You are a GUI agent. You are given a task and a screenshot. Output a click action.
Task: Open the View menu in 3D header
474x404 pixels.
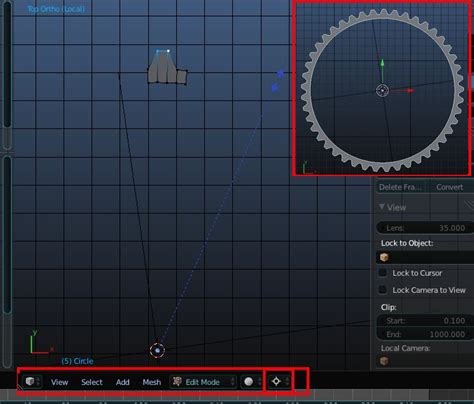click(59, 382)
